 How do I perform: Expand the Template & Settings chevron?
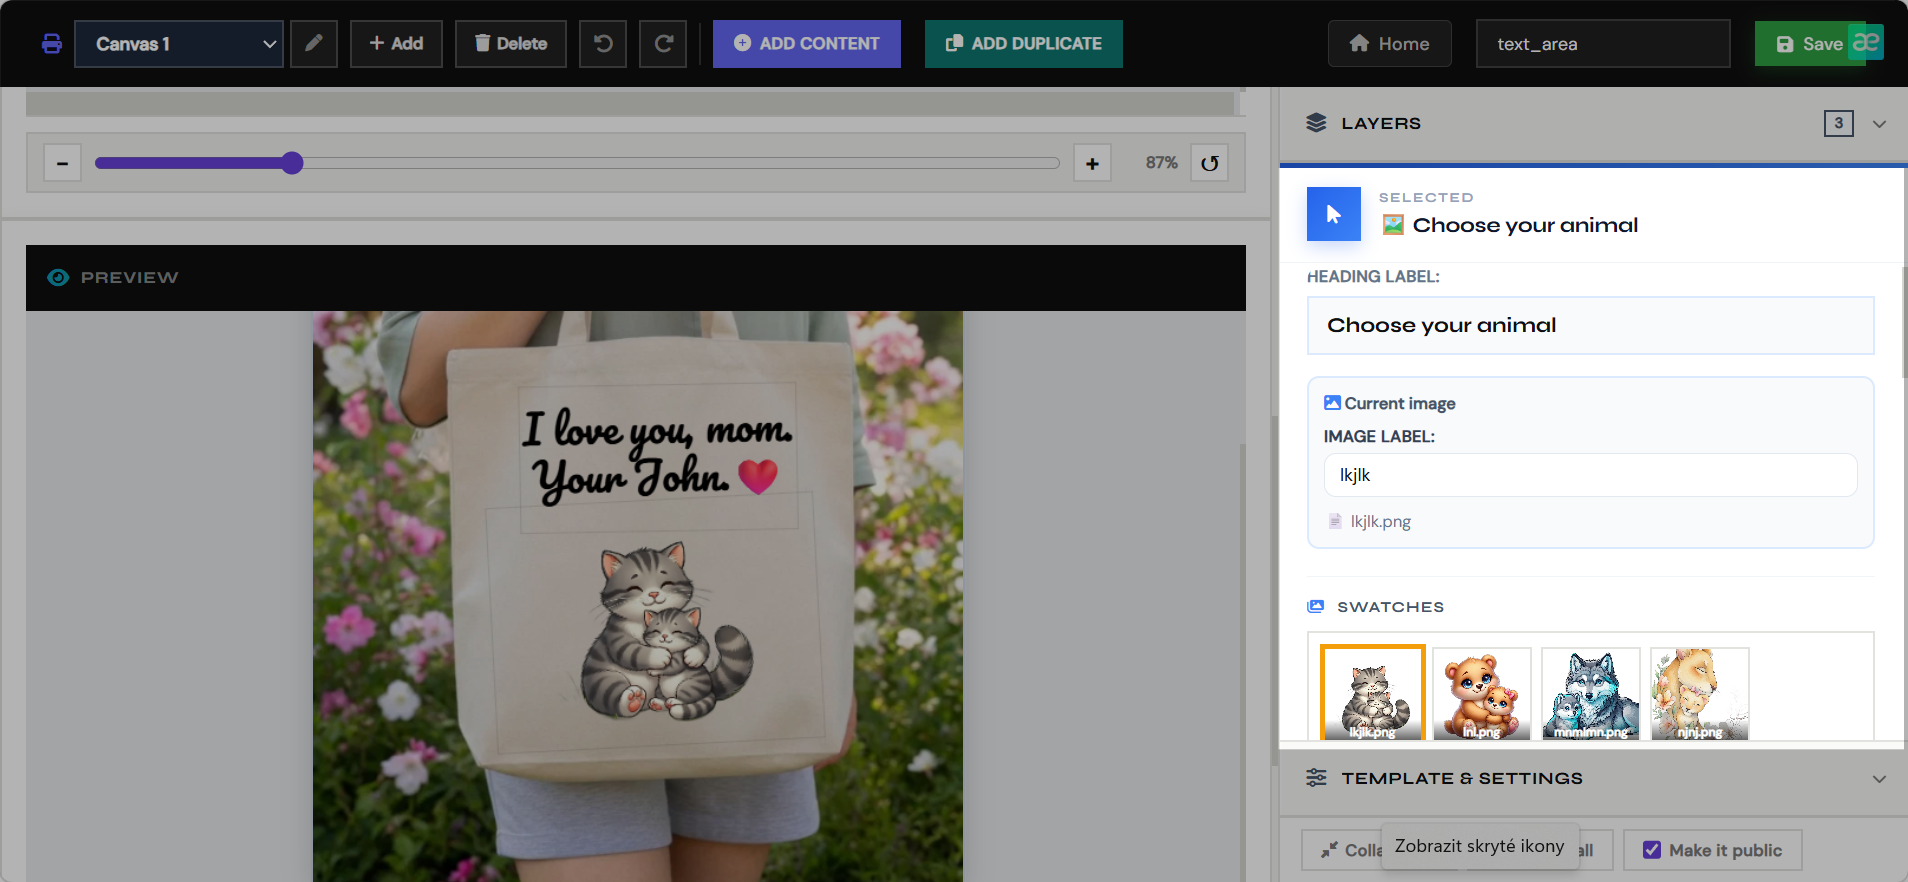pos(1880,779)
